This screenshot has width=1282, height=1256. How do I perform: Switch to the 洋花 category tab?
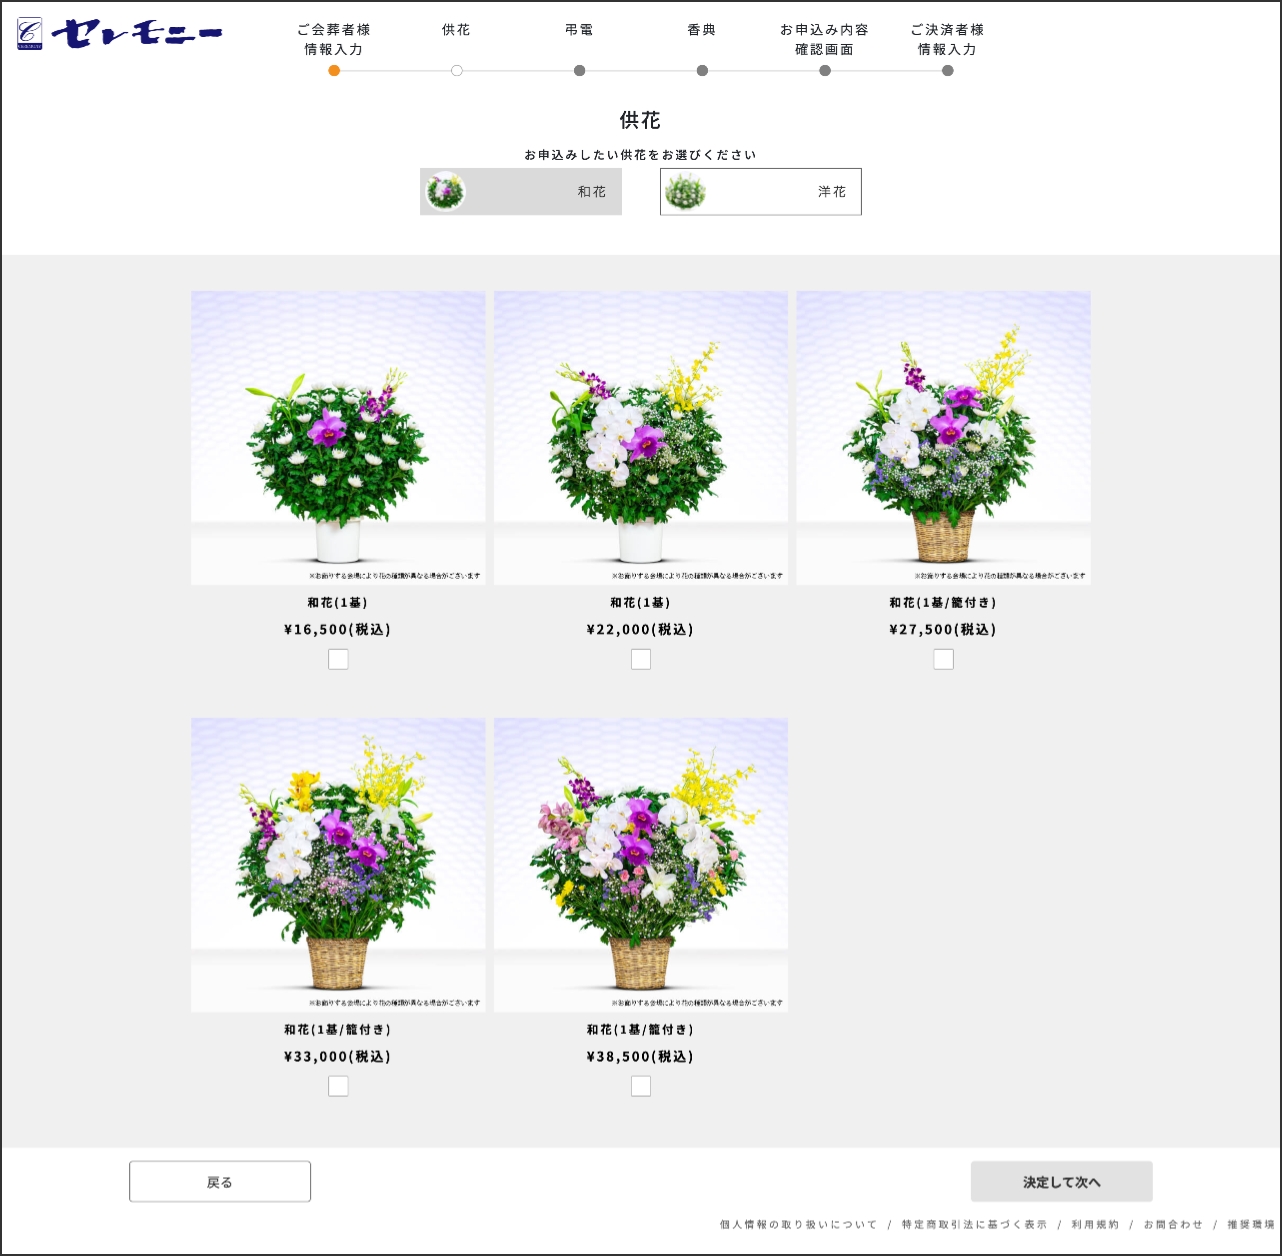tap(760, 191)
